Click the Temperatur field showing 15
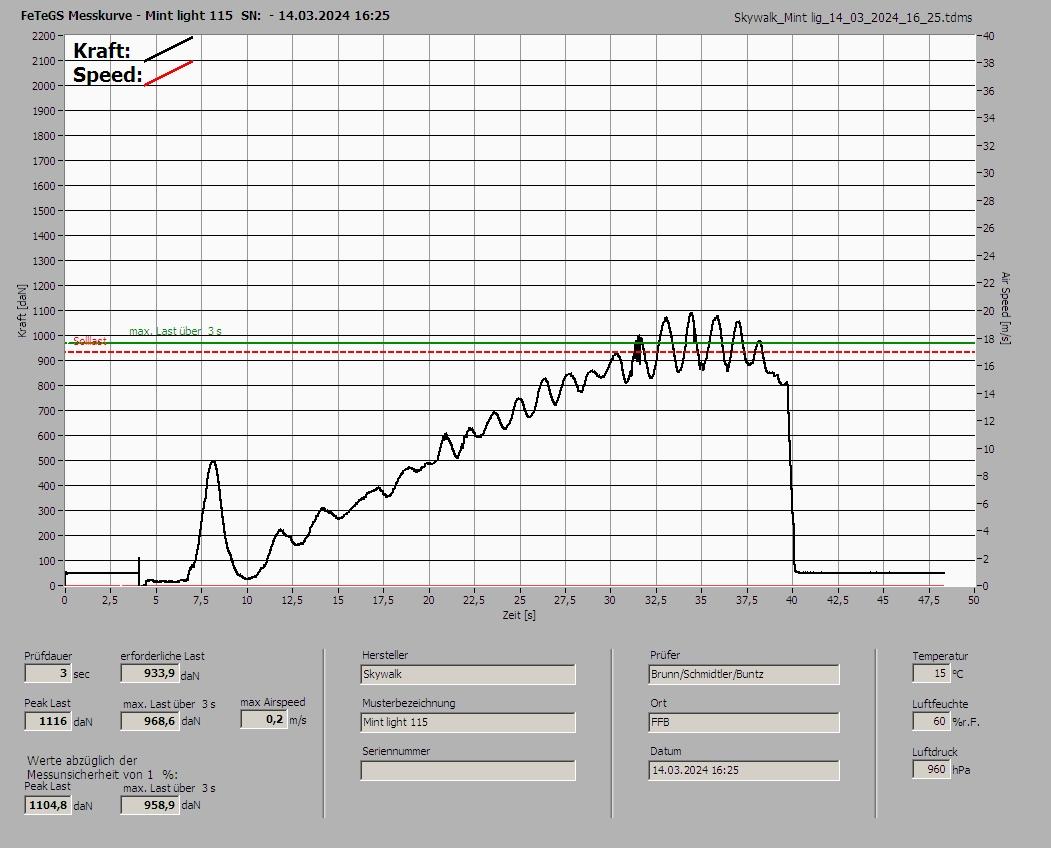This screenshot has height=848, width=1051. coord(930,673)
